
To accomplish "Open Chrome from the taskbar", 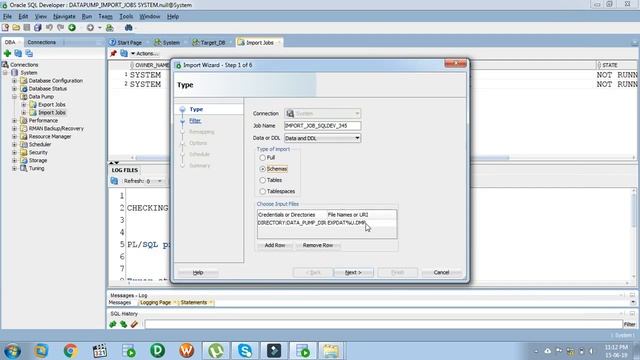I will click(70, 351).
